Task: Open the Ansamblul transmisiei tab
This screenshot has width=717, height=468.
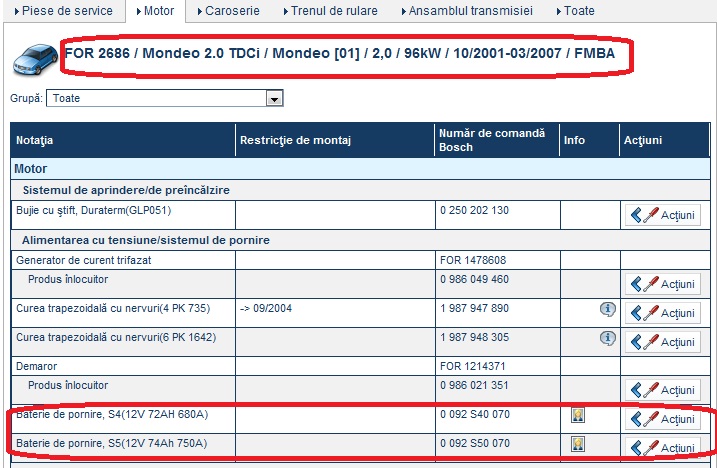Action: 468,11
